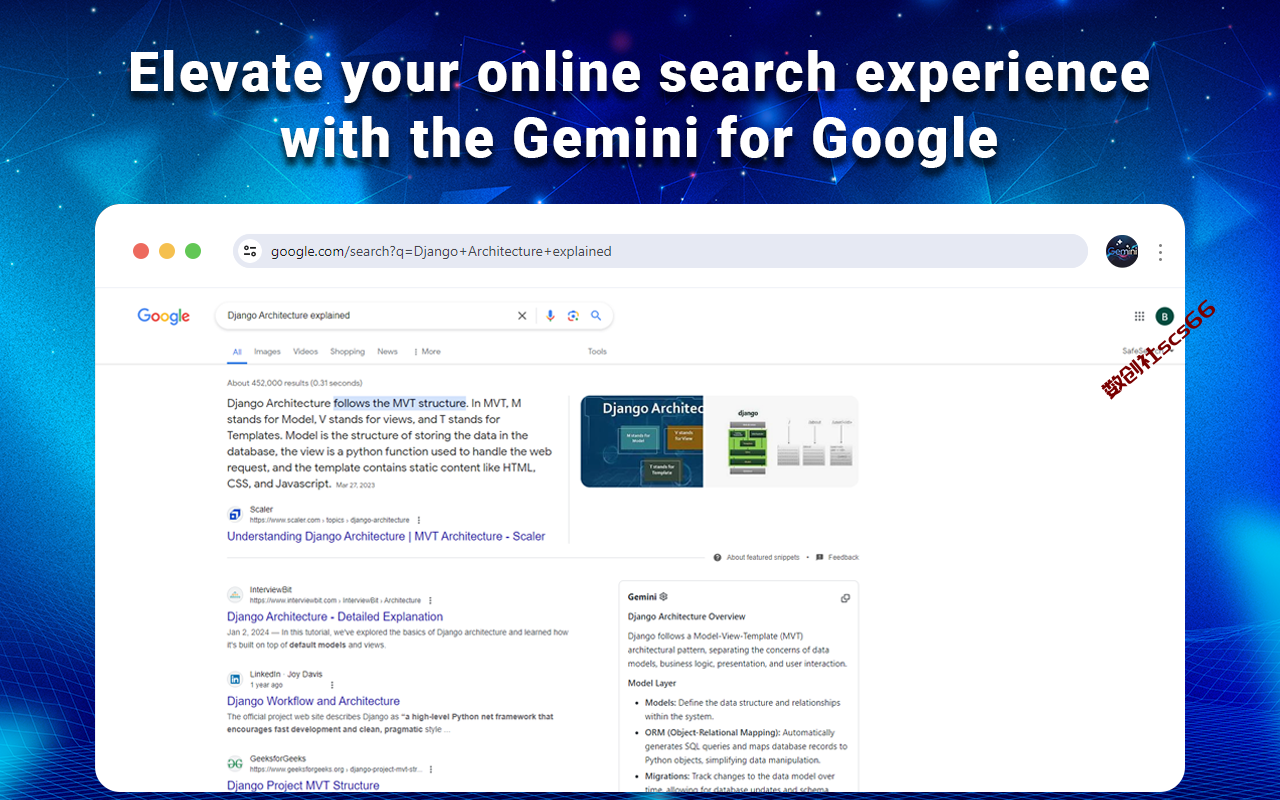Open Google Lens image search icon
The width and height of the screenshot is (1280, 800).
click(x=573, y=316)
